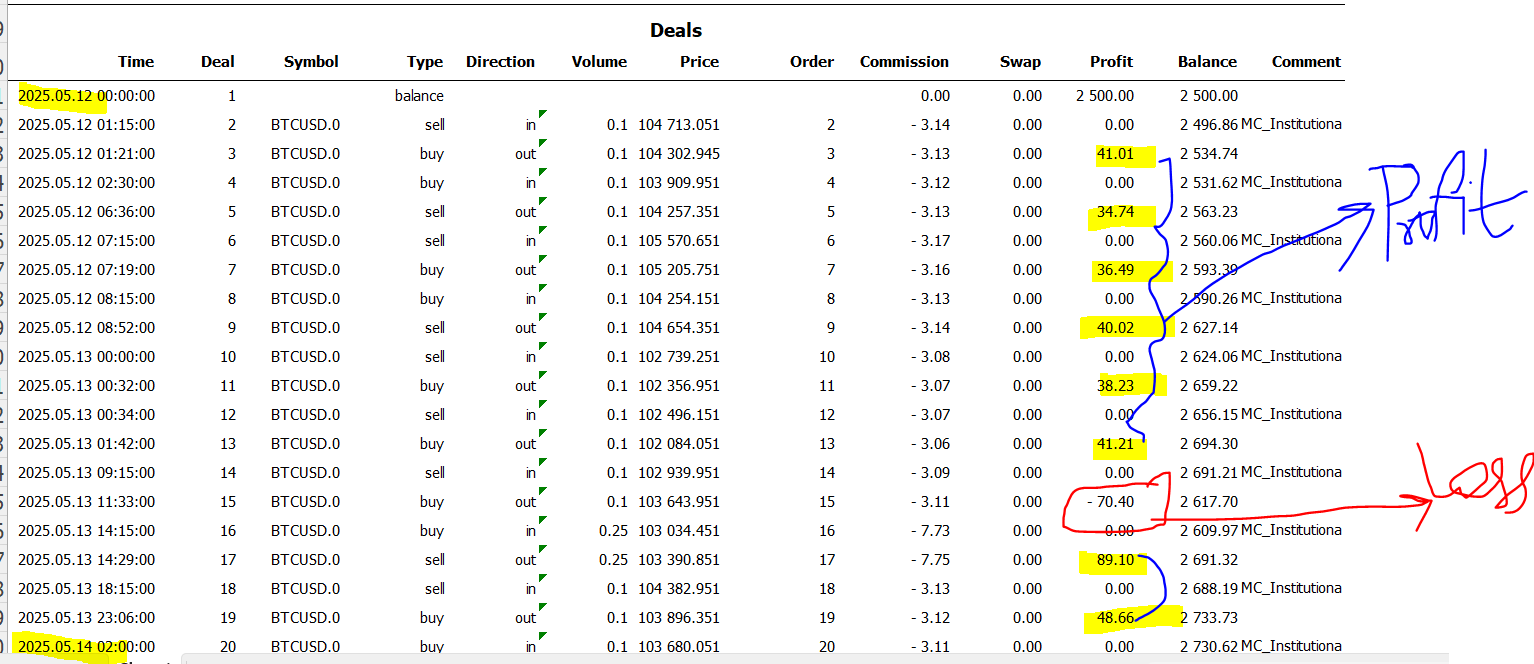The height and width of the screenshot is (664, 1534).
Task: Select the highlighted 2025.05.14 02:00:00 time cell
Action: coord(87,647)
